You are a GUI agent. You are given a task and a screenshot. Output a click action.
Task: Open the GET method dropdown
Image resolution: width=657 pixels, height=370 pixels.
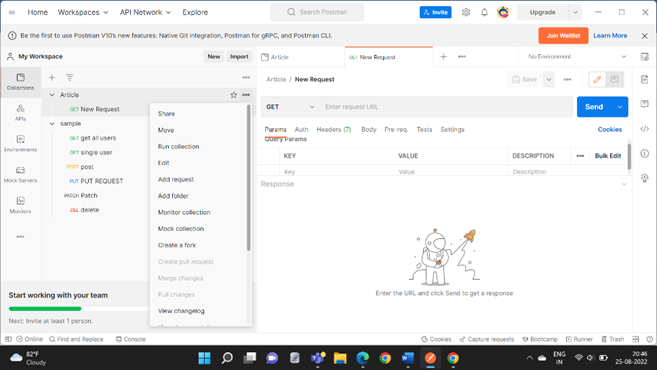pos(290,107)
